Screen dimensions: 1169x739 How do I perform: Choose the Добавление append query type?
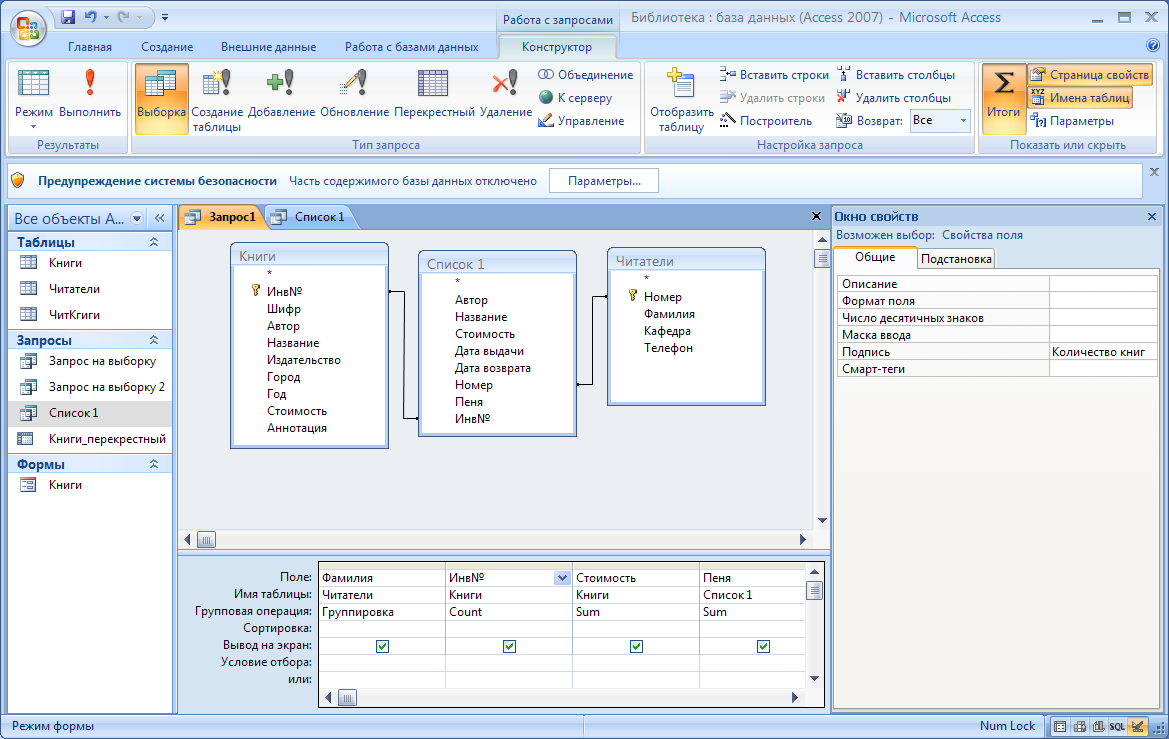[x=281, y=95]
